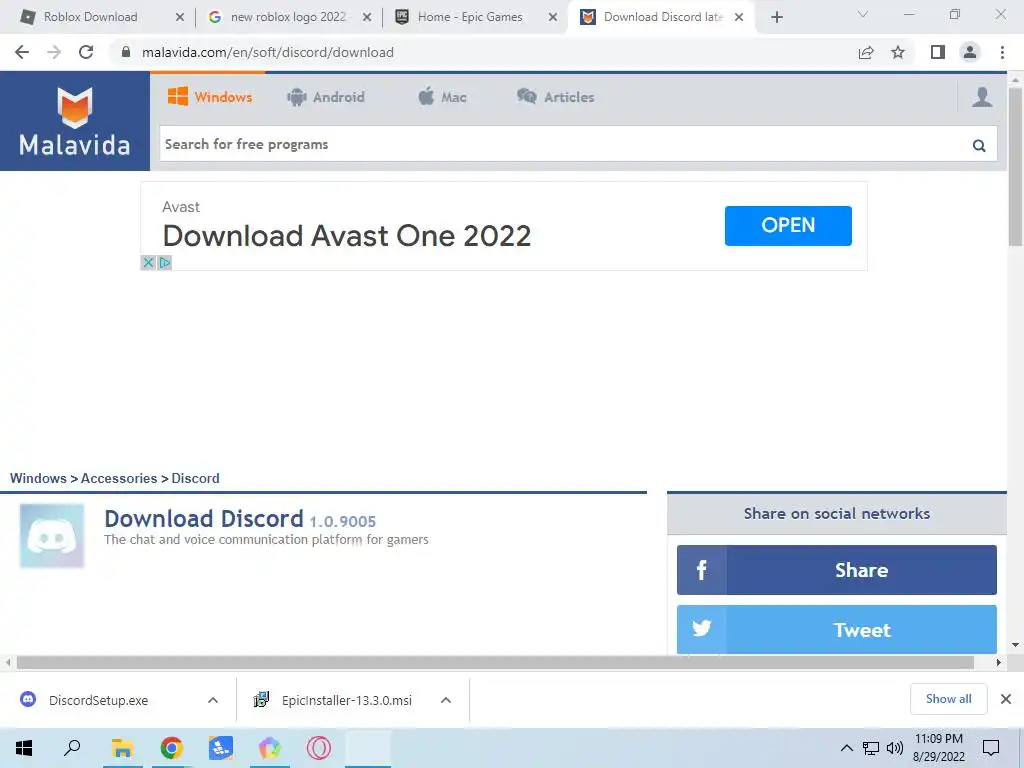Close the downloads bar
The height and width of the screenshot is (768, 1024).
pos(1006,699)
